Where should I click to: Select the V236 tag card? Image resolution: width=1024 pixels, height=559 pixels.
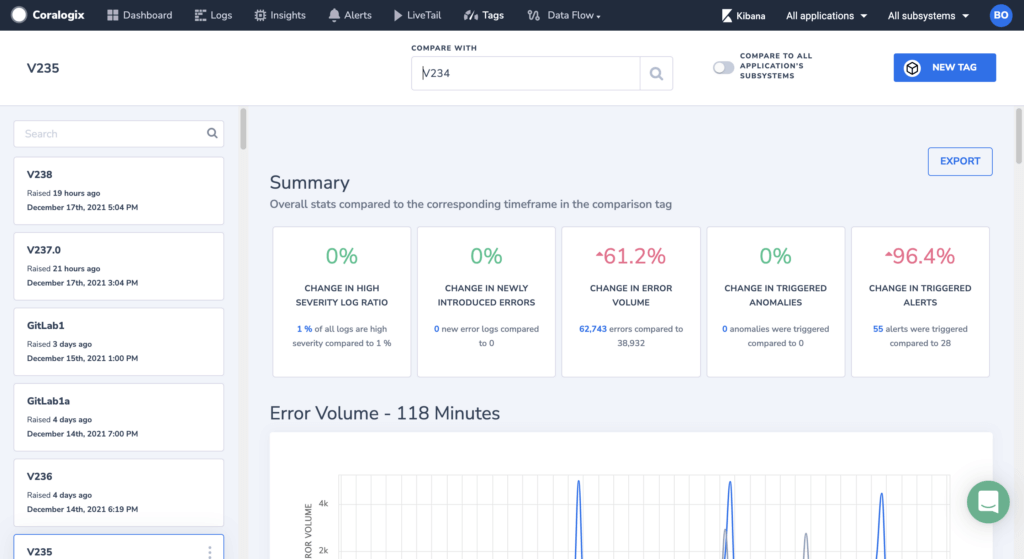click(x=118, y=492)
